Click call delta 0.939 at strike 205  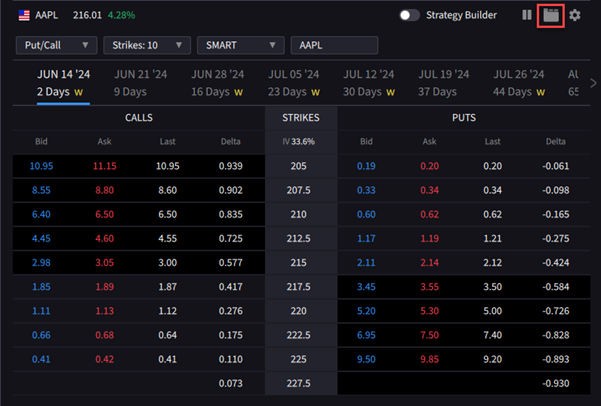coord(231,166)
